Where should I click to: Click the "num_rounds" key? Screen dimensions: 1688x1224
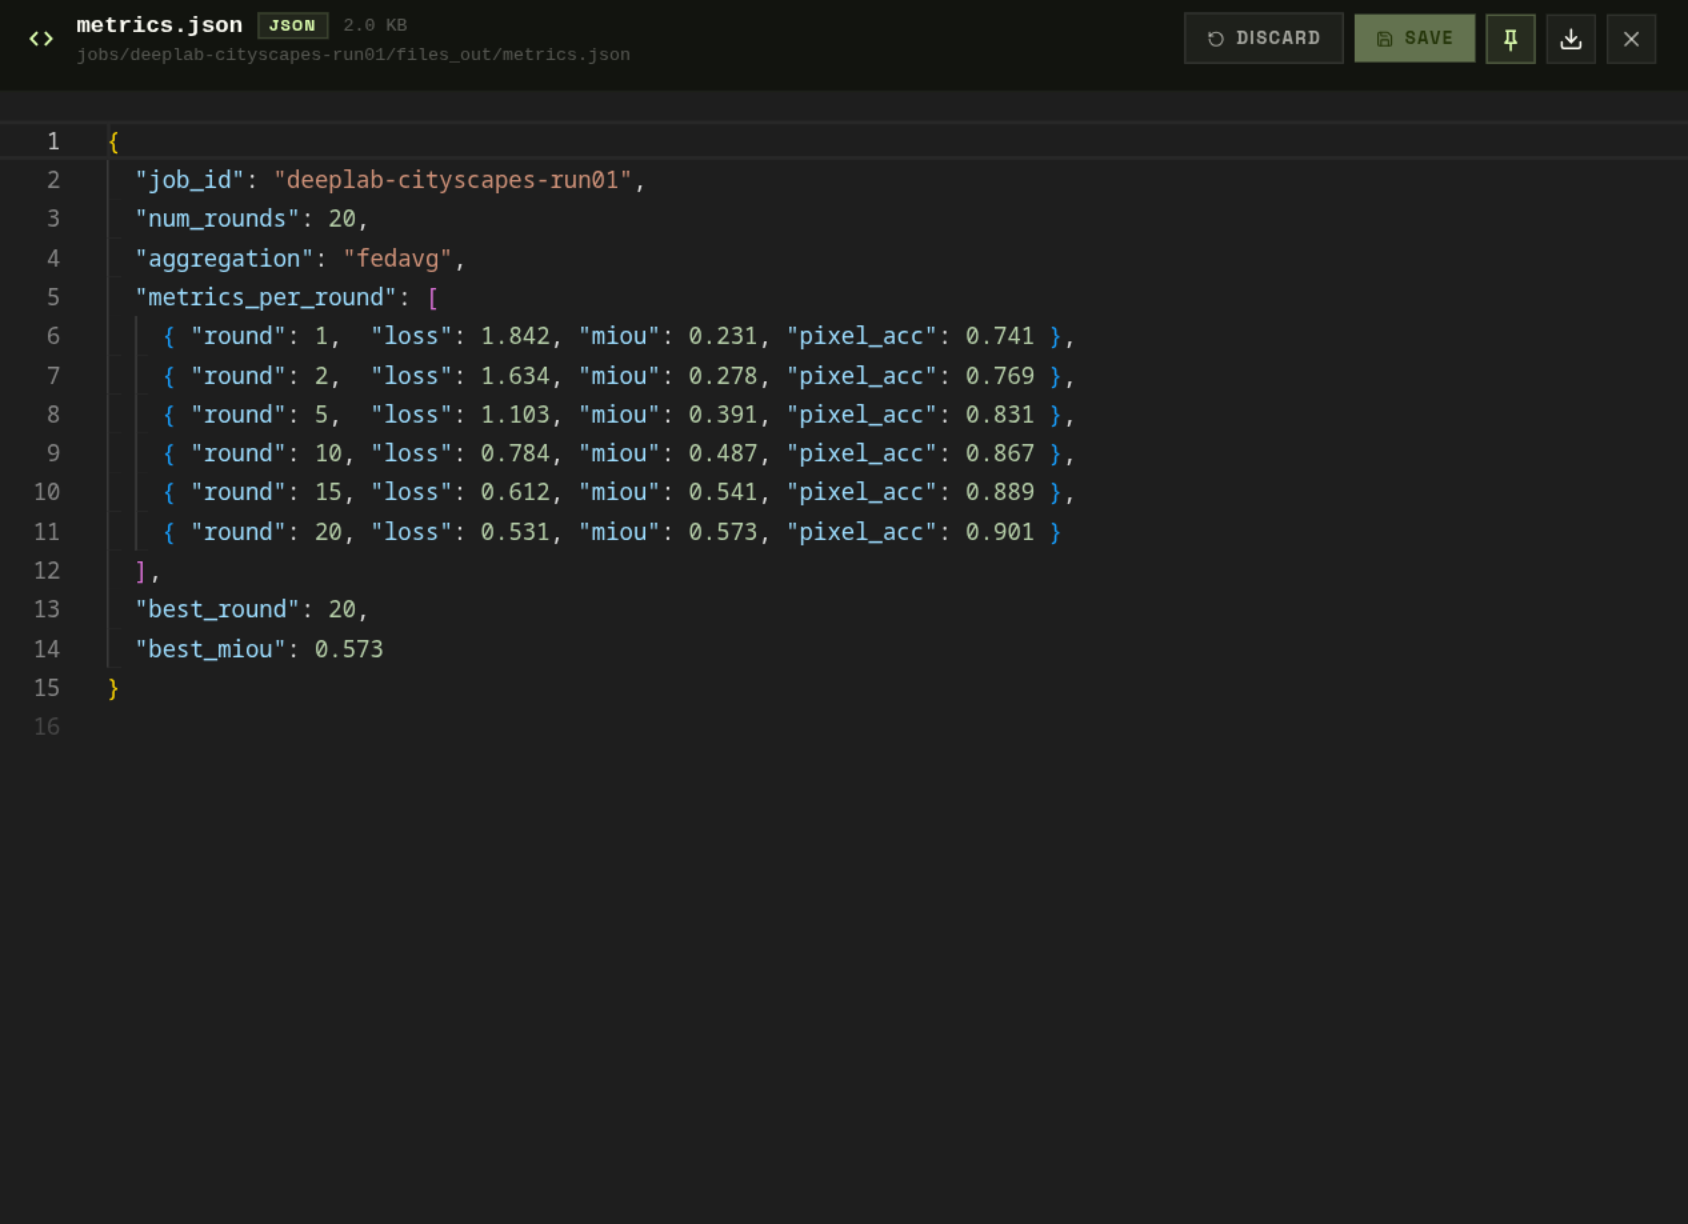[x=218, y=219]
